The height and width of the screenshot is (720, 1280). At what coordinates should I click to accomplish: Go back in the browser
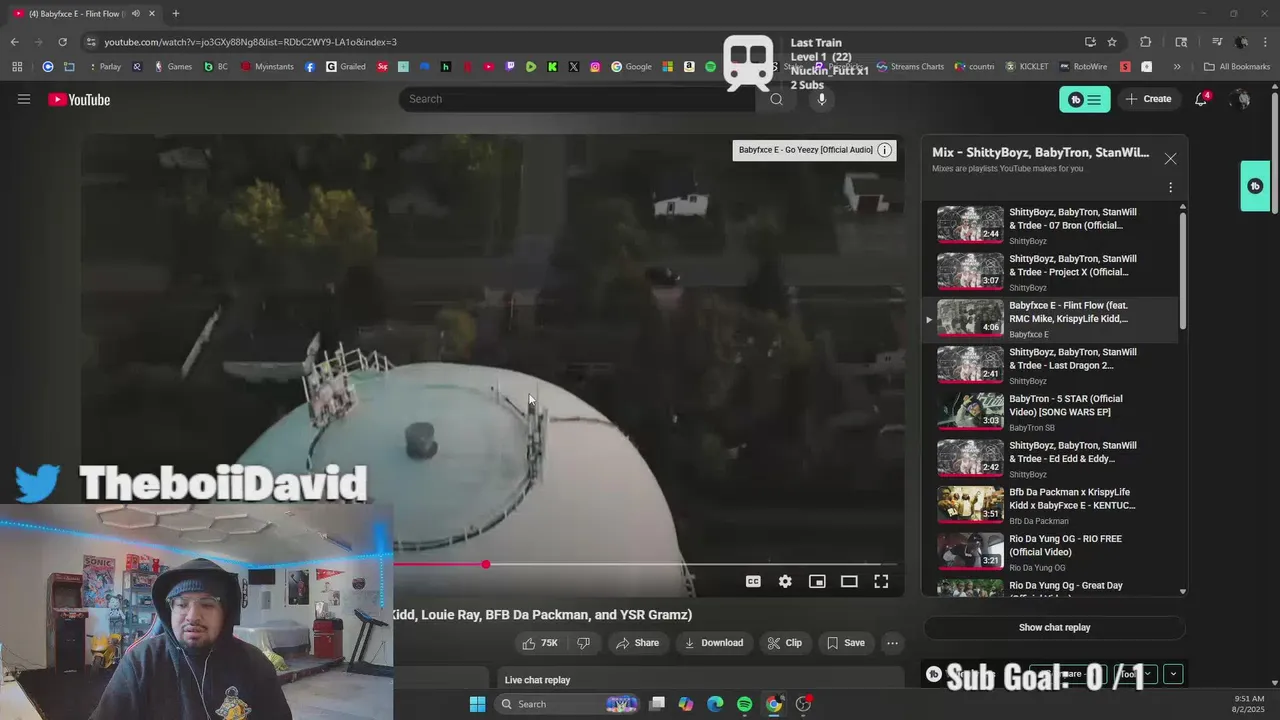14,42
